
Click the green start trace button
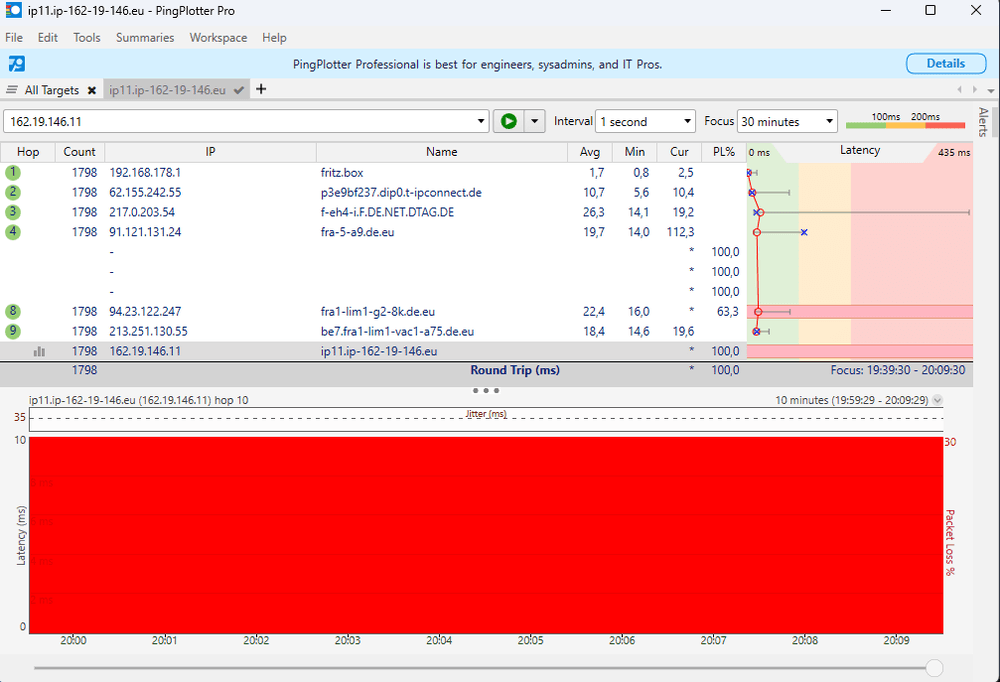[508, 121]
